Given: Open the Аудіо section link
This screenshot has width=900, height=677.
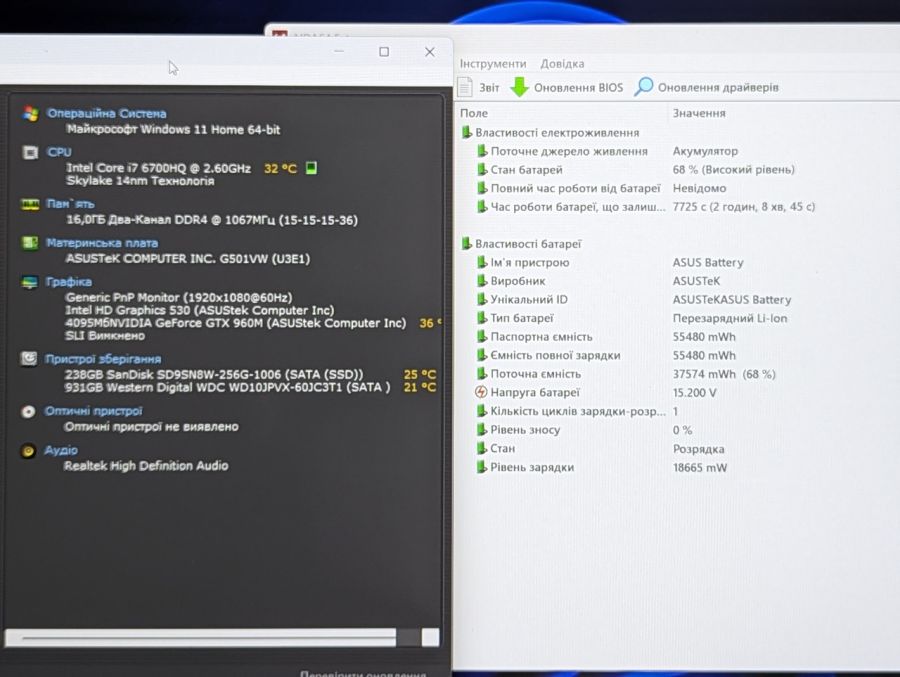Looking at the screenshot, I should coord(61,451).
